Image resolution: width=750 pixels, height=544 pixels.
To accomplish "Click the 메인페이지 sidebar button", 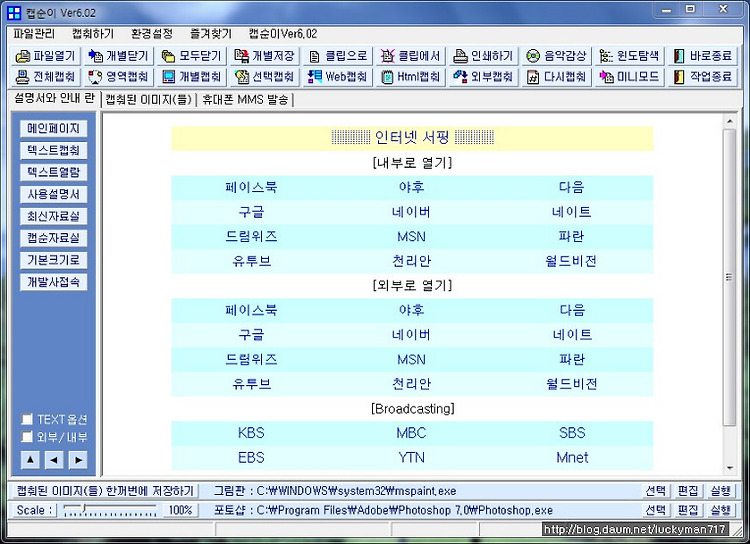I will point(54,128).
